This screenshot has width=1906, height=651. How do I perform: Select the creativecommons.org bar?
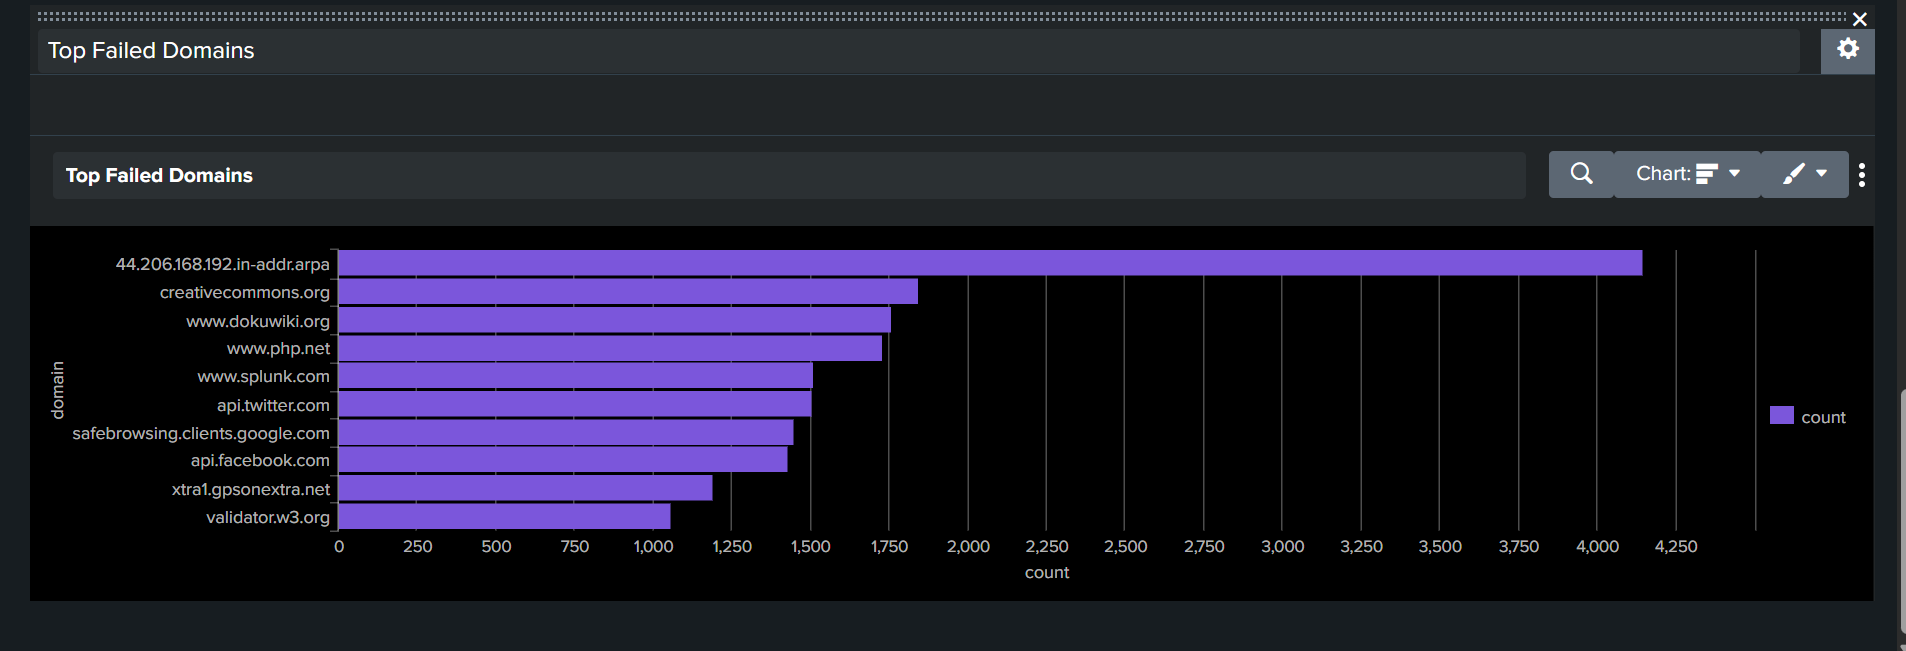[x=628, y=292]
